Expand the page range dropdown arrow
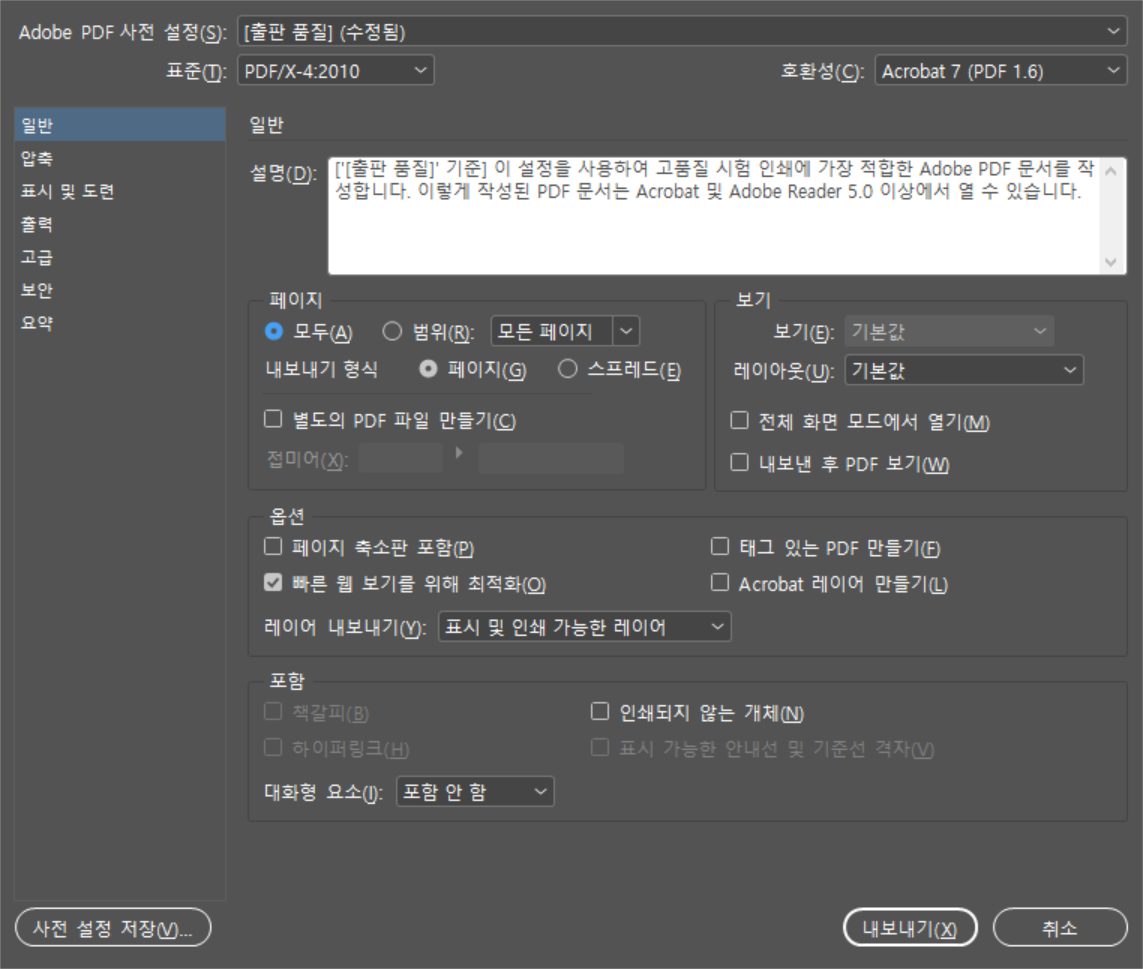Viewport: 1143px width, 969px height. click(626, 332)
